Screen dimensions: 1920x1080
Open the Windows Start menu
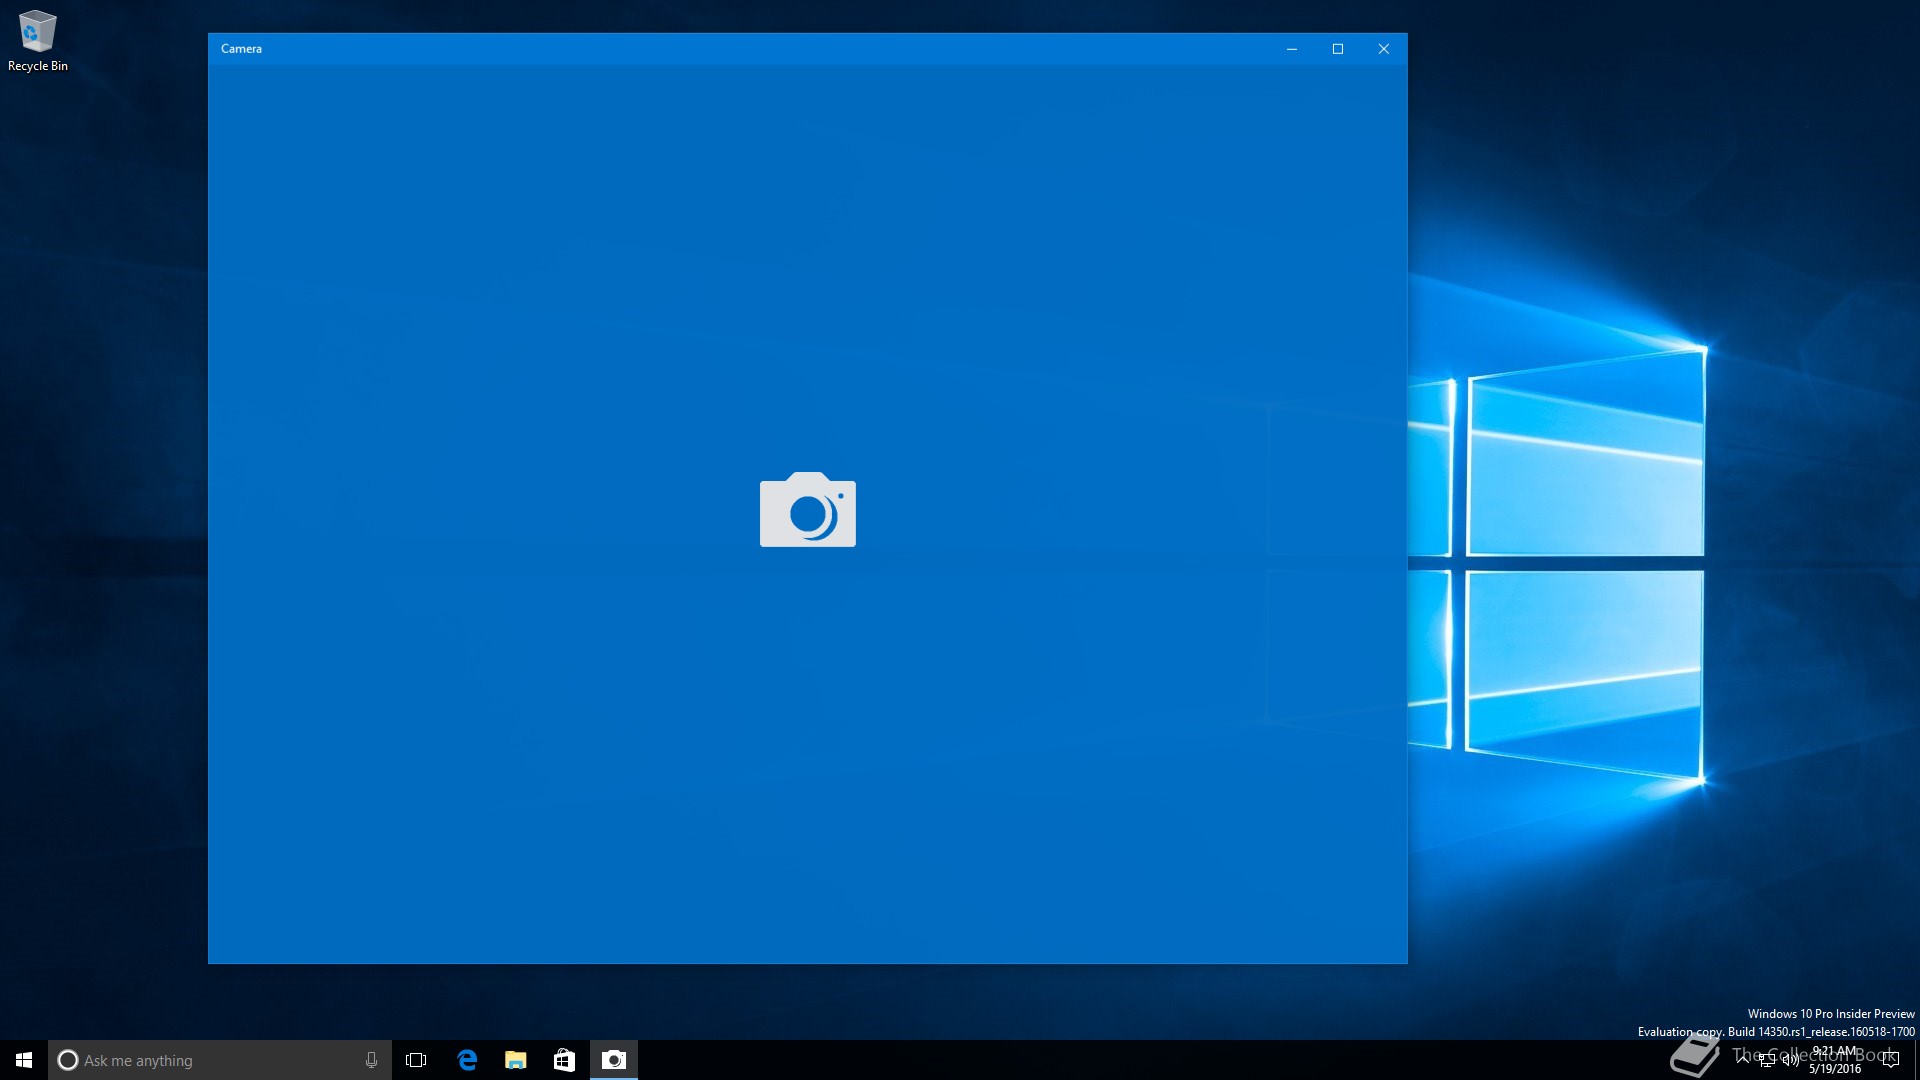[x=24, y=1060]
